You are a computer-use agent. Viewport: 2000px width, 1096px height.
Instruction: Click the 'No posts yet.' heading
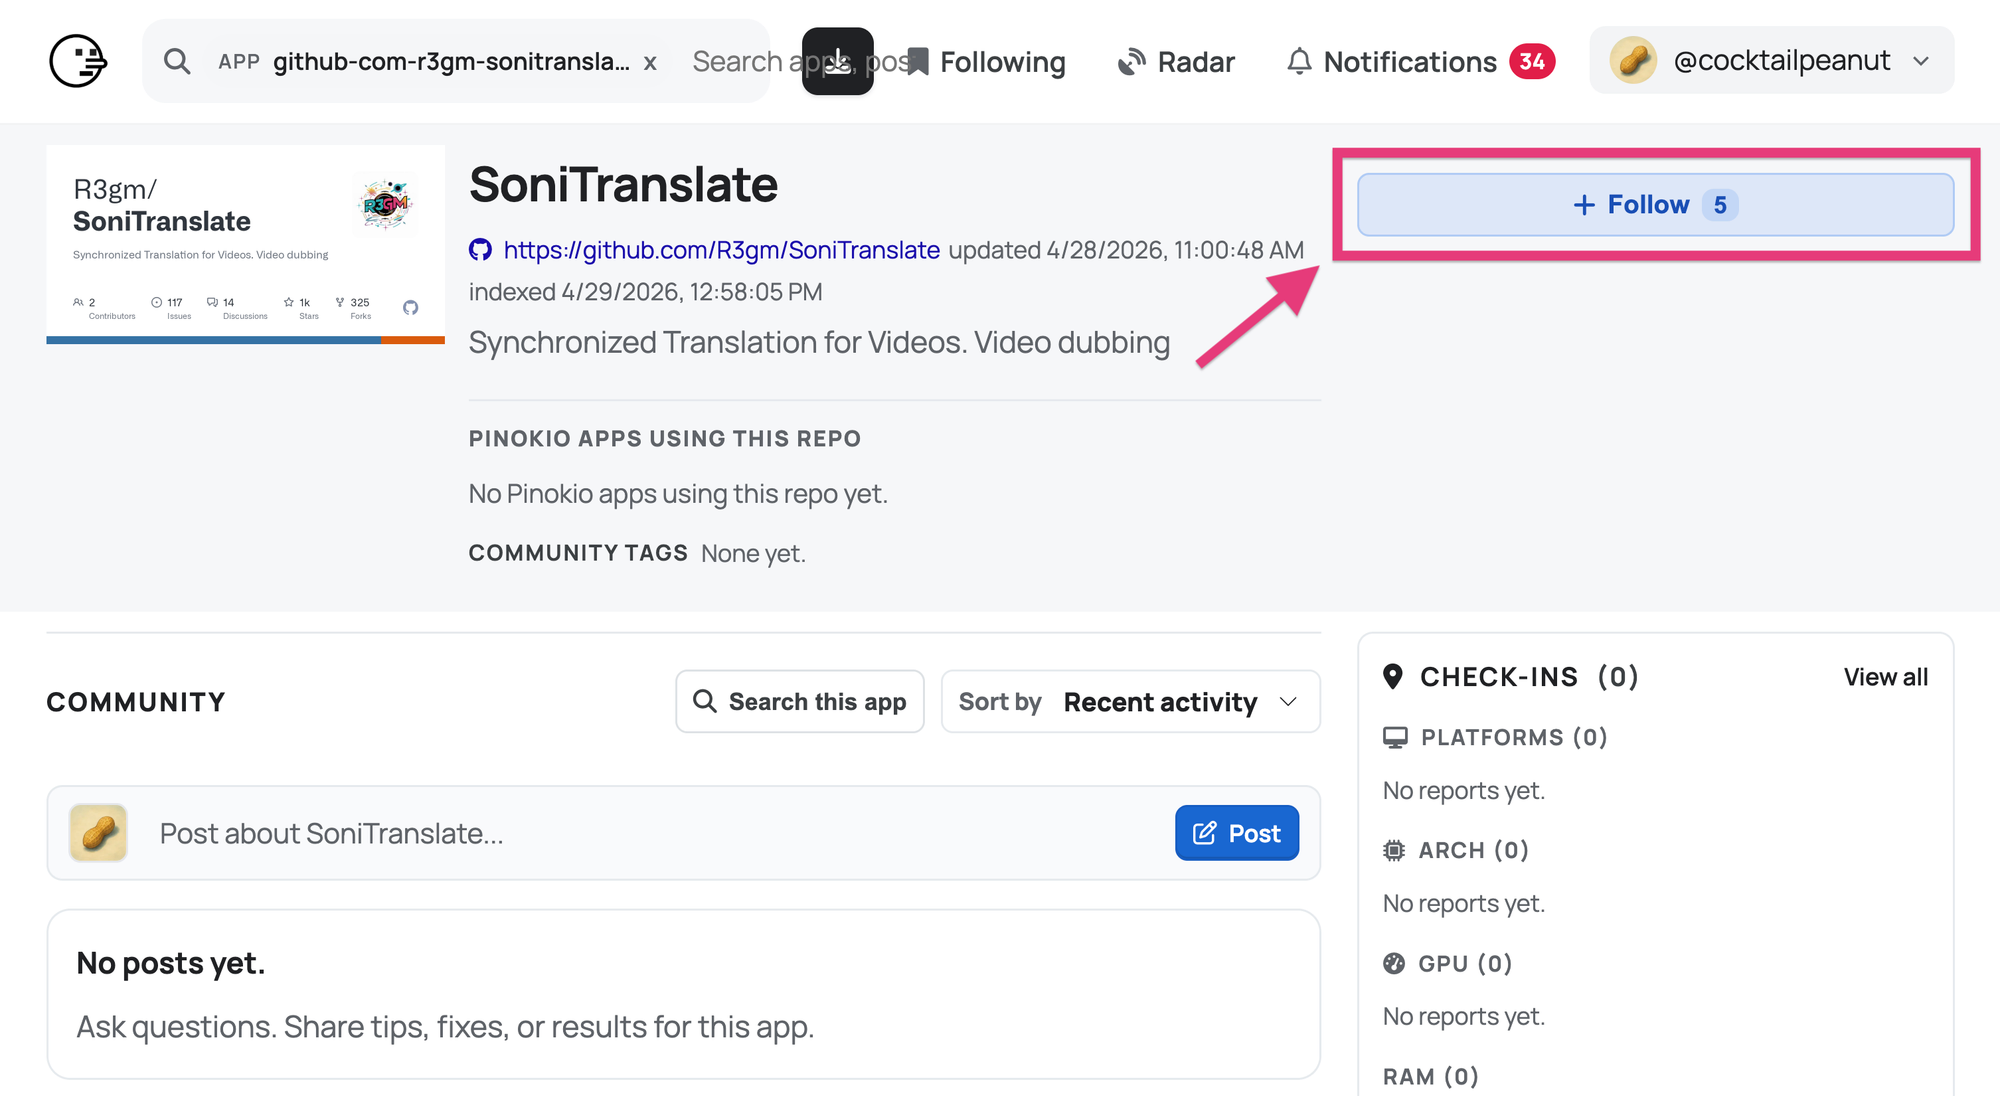pyautogui.click(x=171, y=963)
